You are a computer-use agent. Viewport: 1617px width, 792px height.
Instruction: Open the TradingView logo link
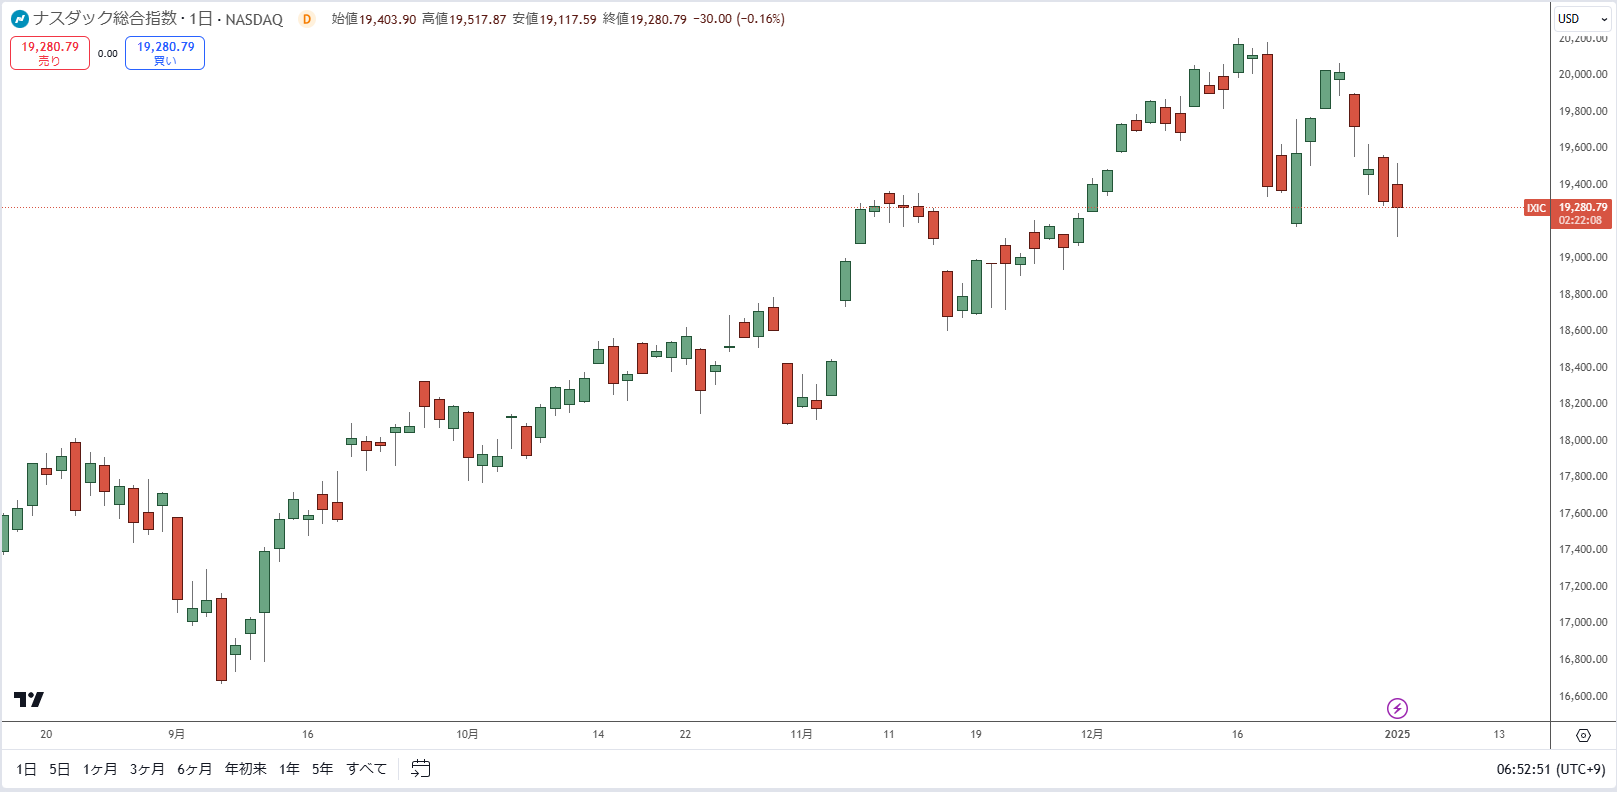(29, 699)
